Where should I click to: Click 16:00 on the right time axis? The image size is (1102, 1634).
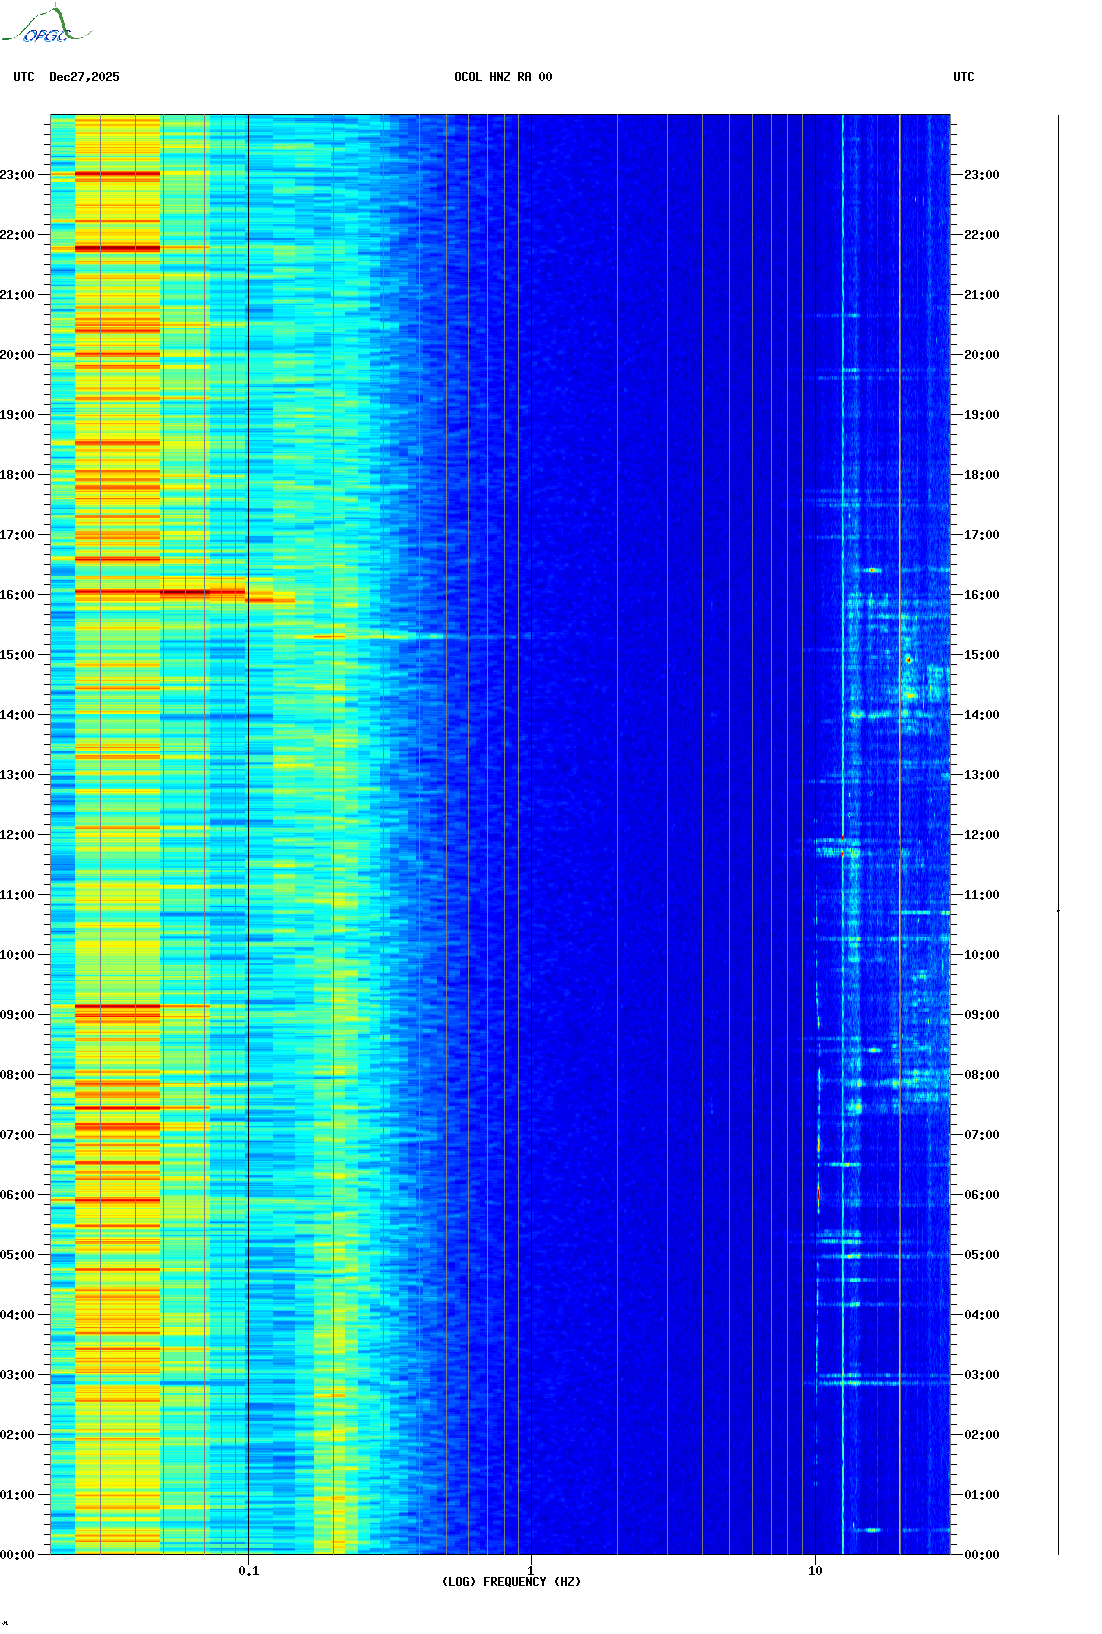(x=982, y=595)
